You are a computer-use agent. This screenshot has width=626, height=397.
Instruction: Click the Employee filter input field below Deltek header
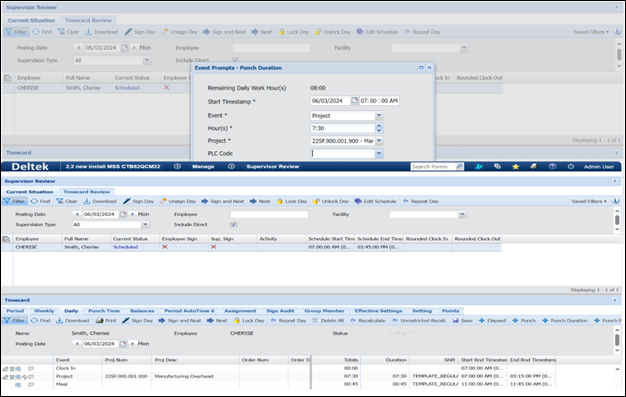269,214
